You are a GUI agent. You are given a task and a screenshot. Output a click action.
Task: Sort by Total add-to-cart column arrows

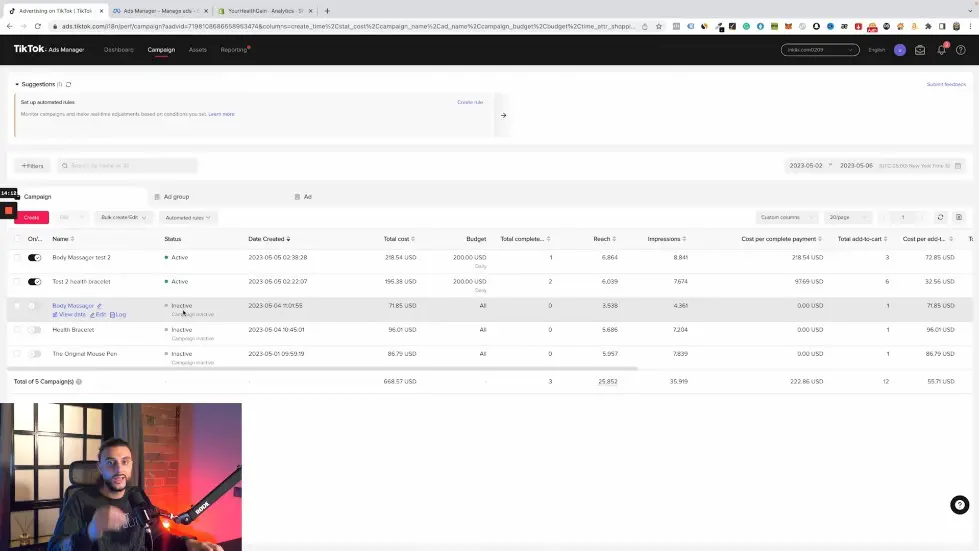coord(885,239)
